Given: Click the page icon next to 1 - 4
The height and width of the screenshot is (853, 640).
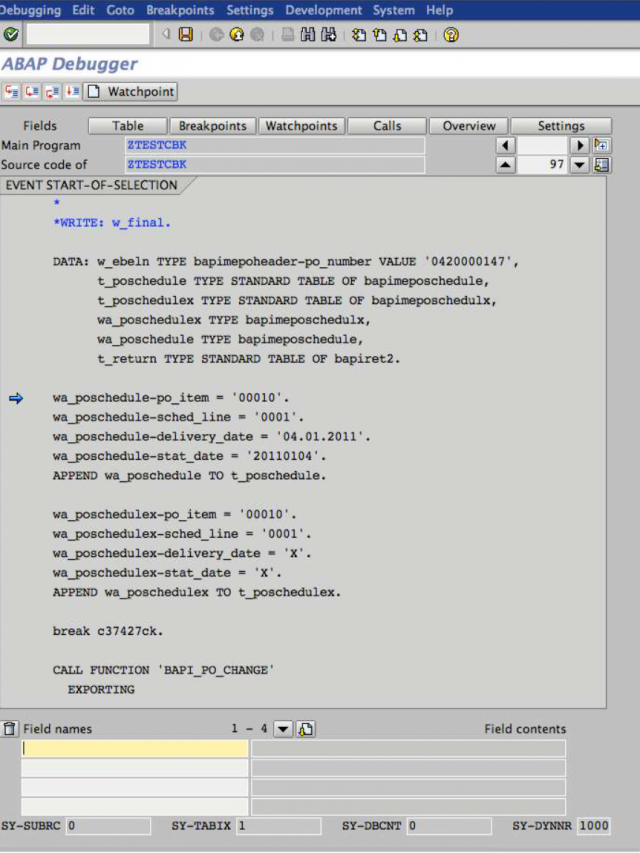Looking at the screenshot, I should (306, 728).
